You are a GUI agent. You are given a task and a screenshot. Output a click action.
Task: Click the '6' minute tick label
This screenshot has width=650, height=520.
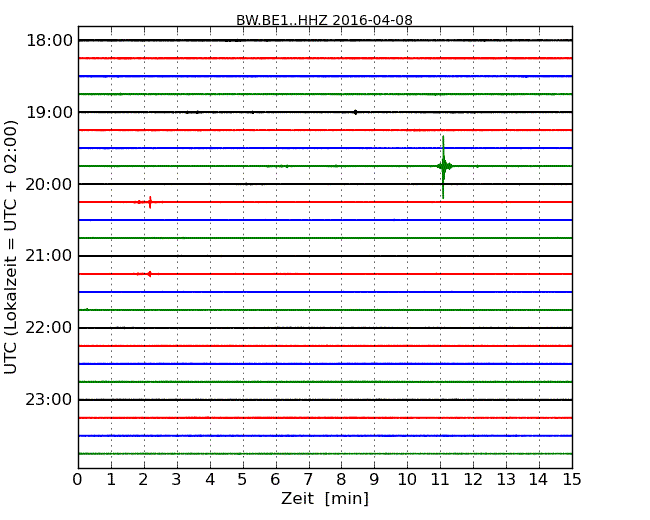point(276,480)
